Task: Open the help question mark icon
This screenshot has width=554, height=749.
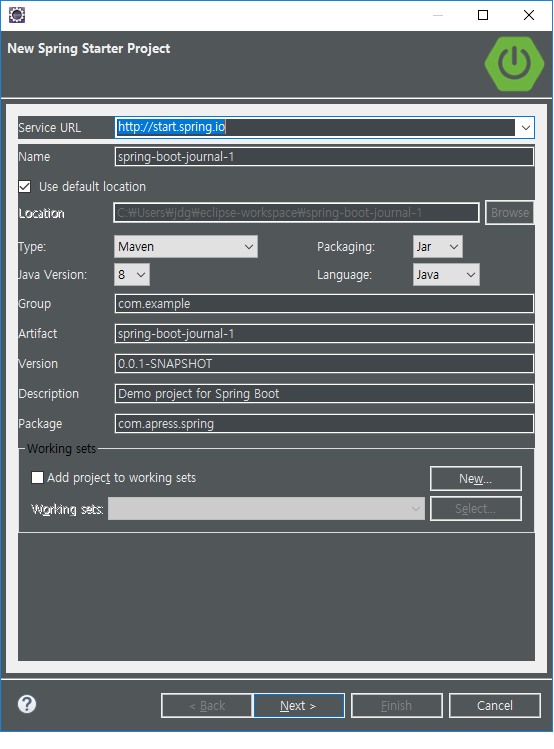Action: (x=27, y=704)
